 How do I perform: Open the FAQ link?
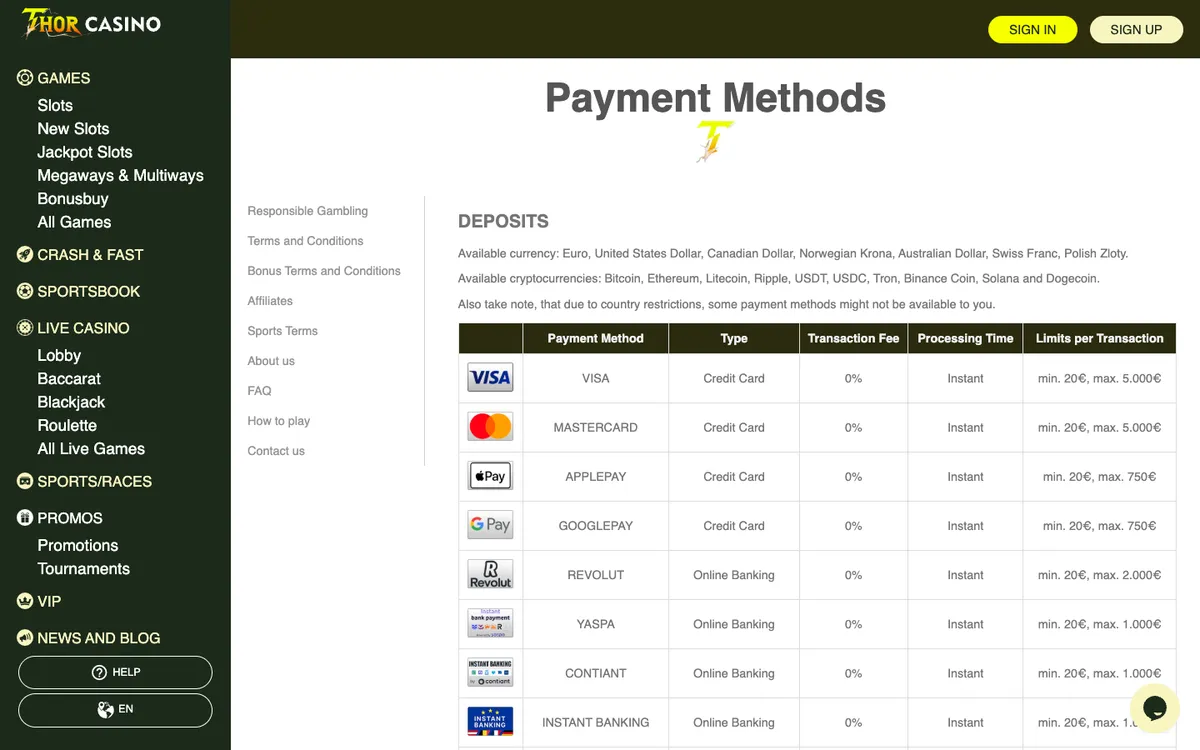pyautogui.click(x=260, y=391)
